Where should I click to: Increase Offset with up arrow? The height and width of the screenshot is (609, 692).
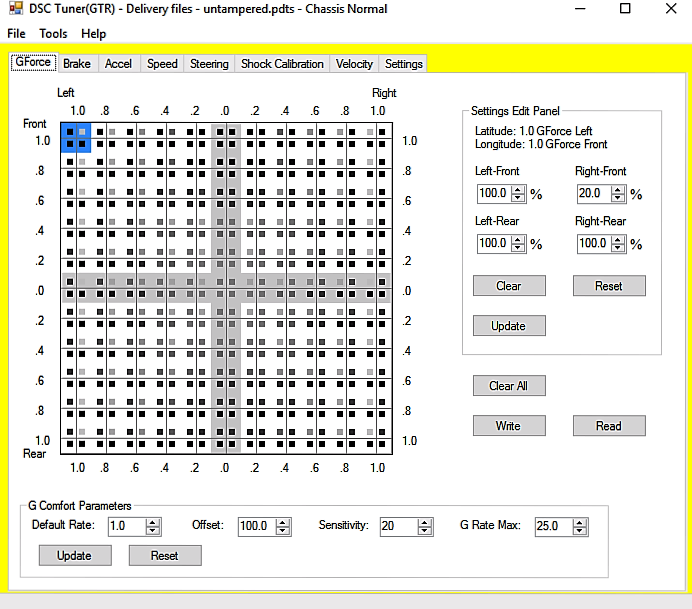click(283, 523)
